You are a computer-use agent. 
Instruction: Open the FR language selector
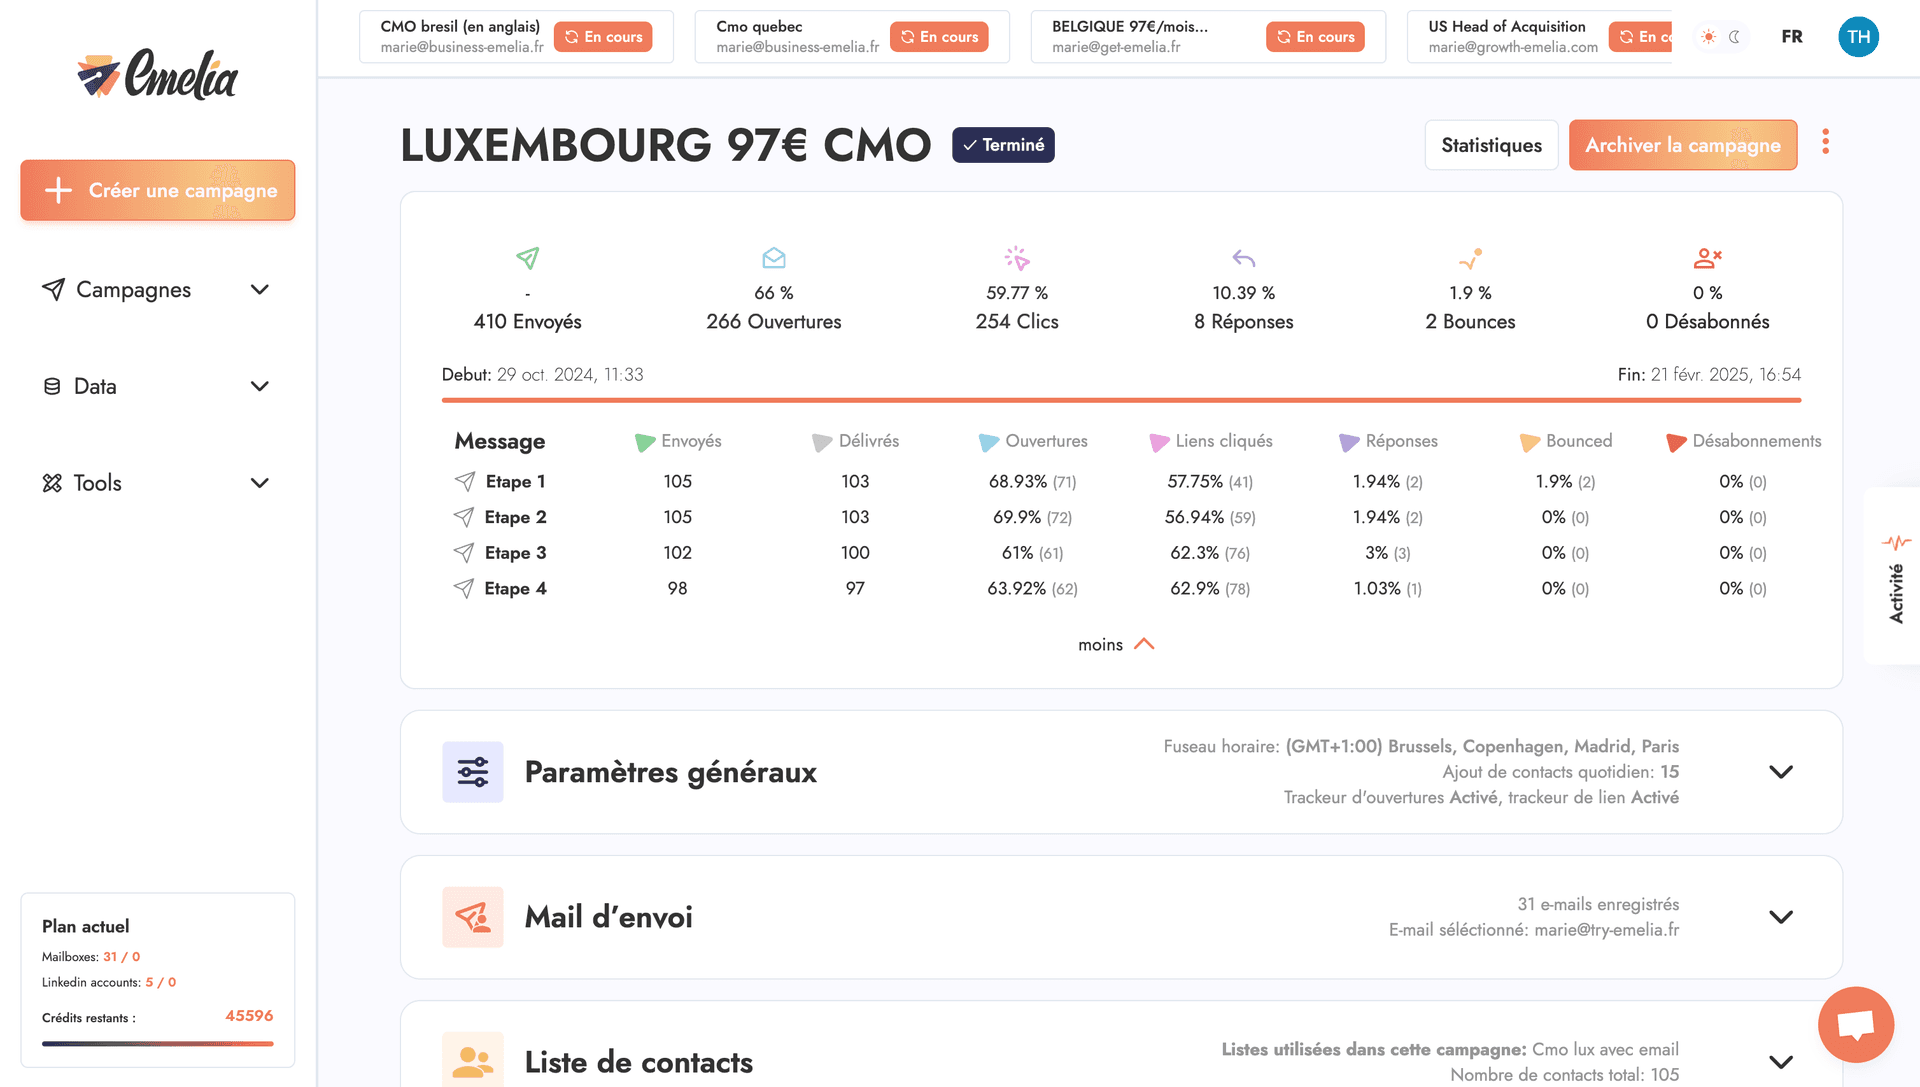tap(1792, 37)
